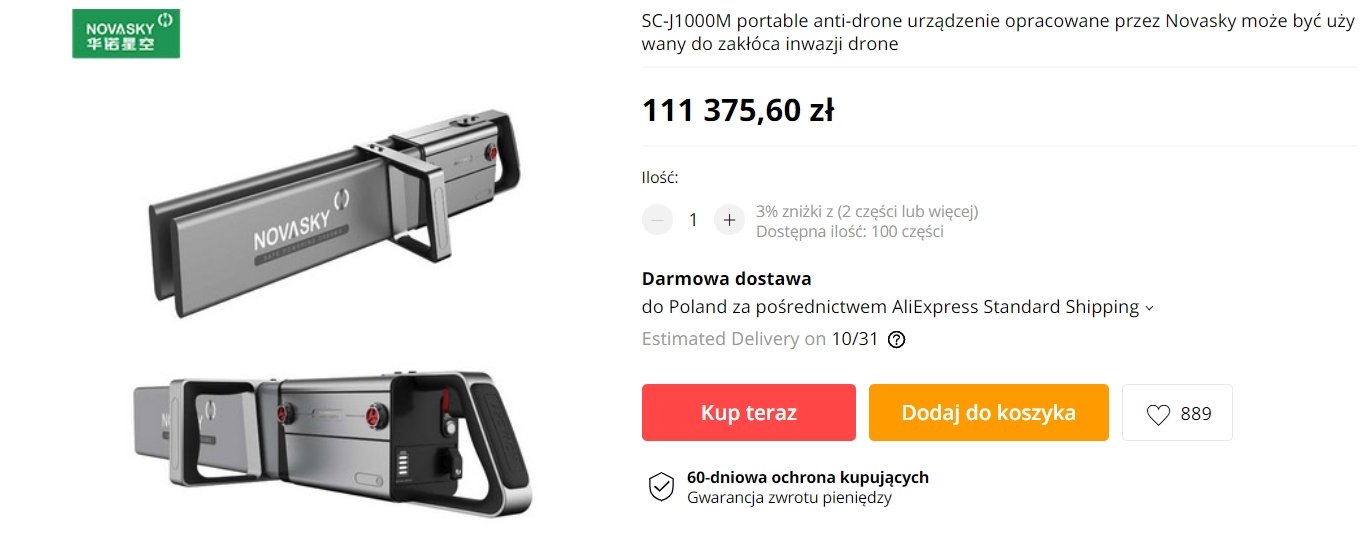
Task: Click the Novasky green brand logo
Action: (126, 34)
